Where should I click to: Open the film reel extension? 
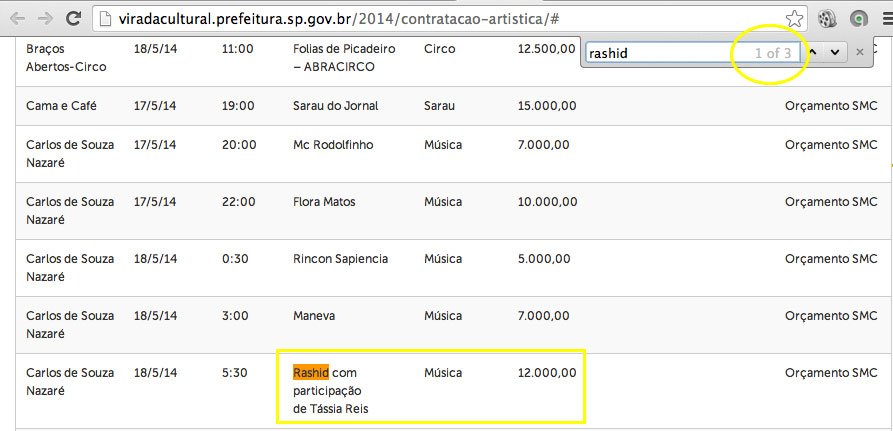(x=826, y=18)
